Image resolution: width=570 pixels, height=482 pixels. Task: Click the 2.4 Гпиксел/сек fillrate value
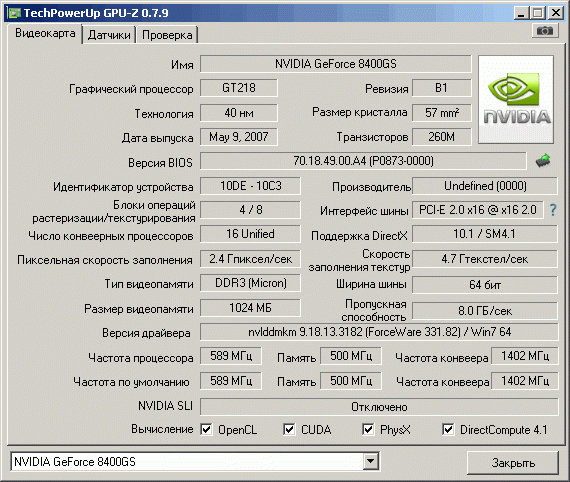(x=250, y=259)
